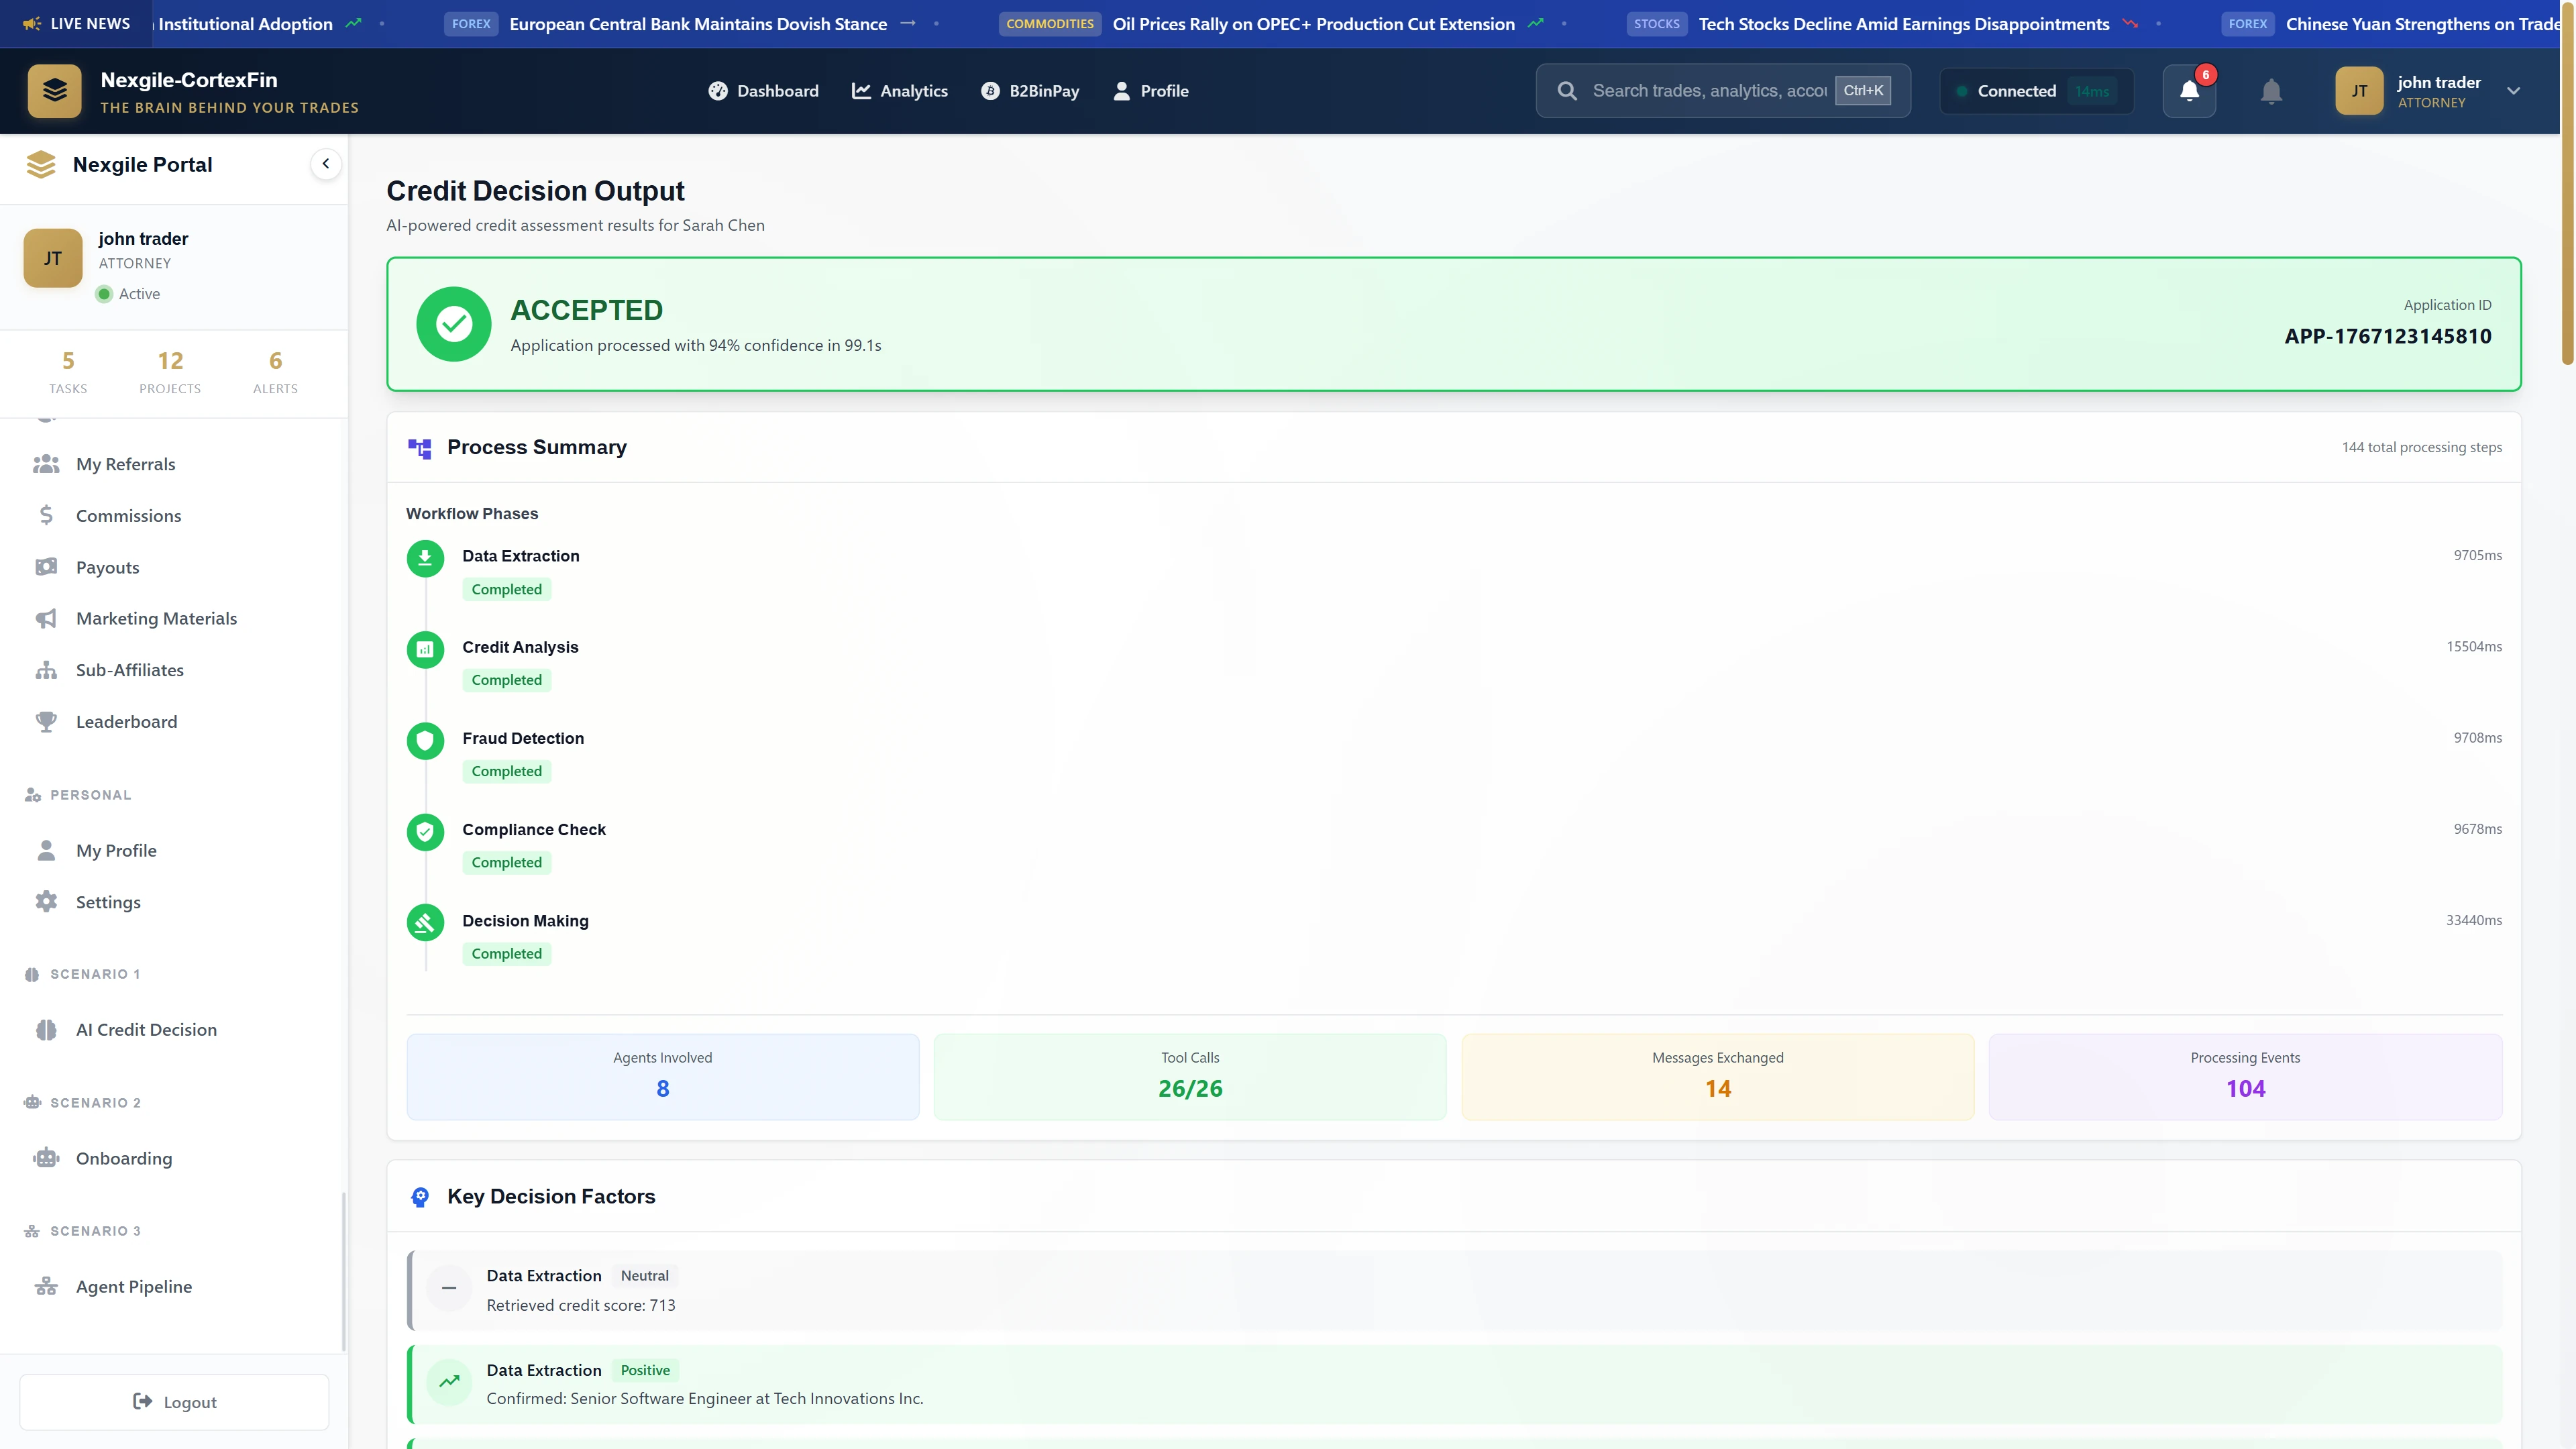
Task: Click the Decision Making gavel icon
Action: [x=425, y=922]
